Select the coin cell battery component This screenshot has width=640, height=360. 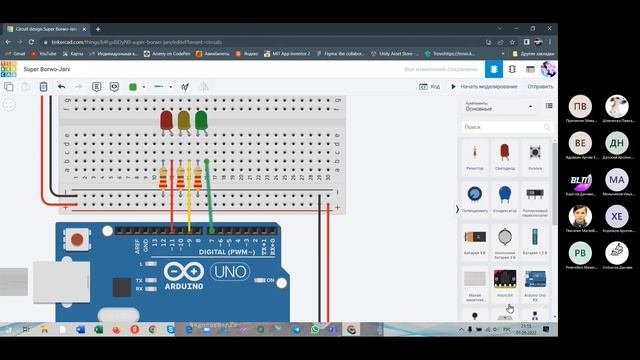[x=505, y=242]
